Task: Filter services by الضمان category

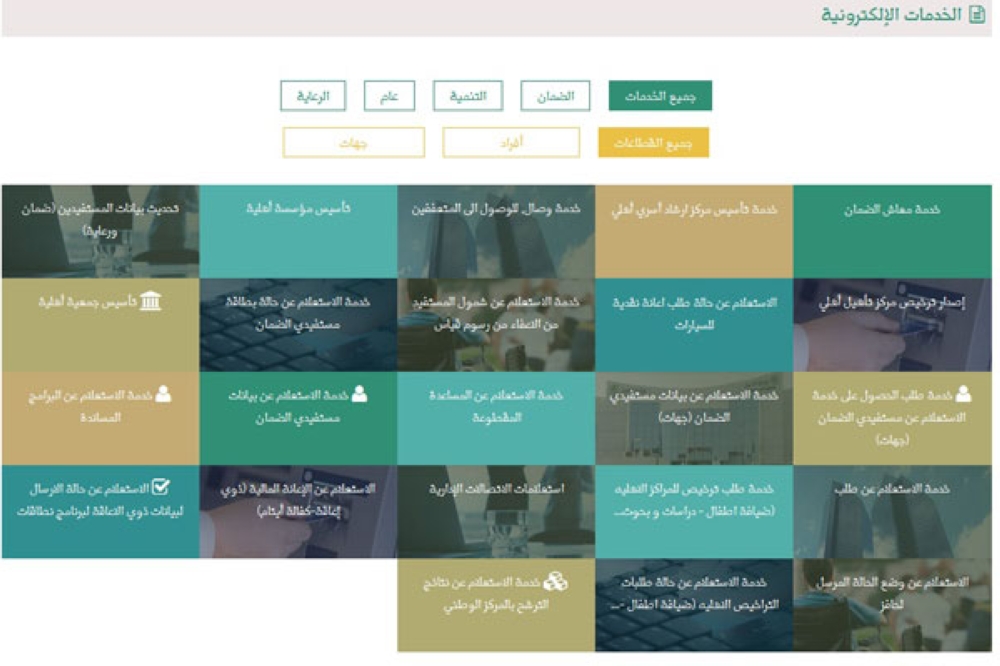Action: point(555,96)
